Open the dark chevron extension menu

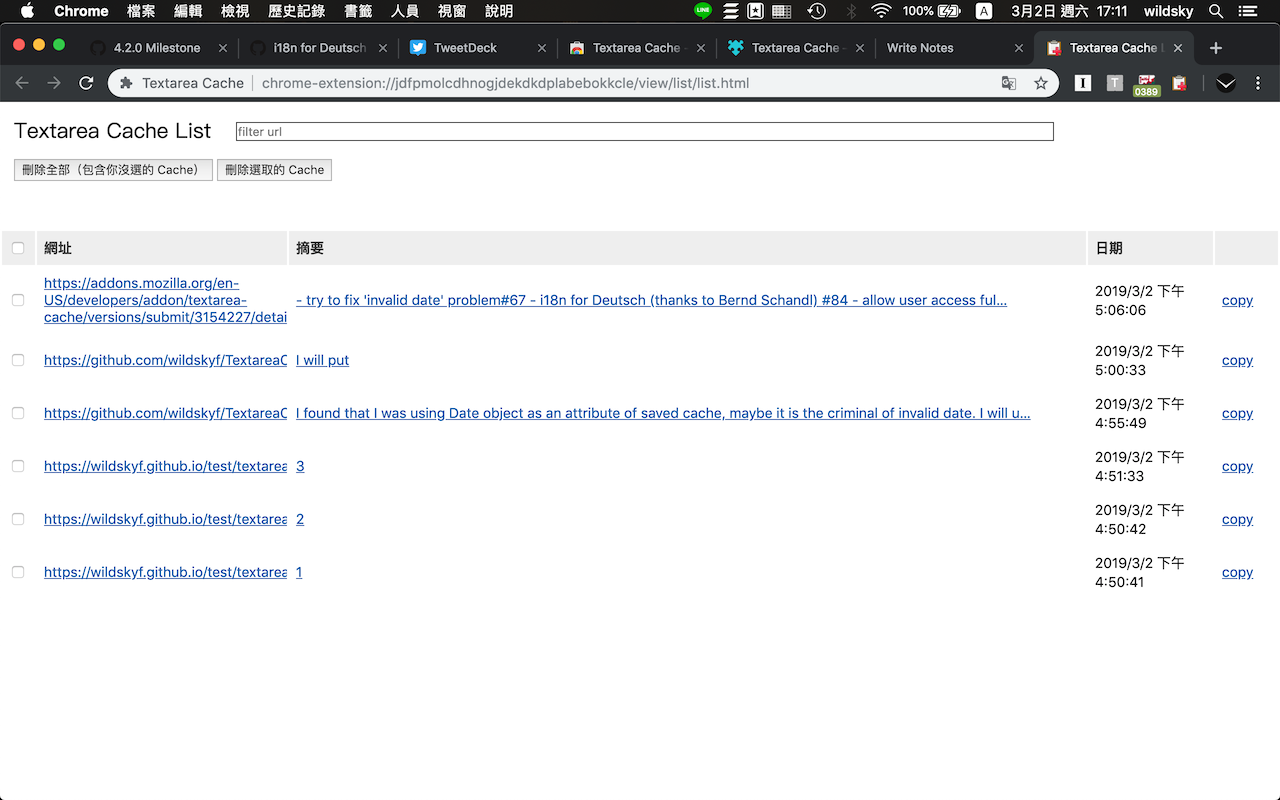[1225, 83]
